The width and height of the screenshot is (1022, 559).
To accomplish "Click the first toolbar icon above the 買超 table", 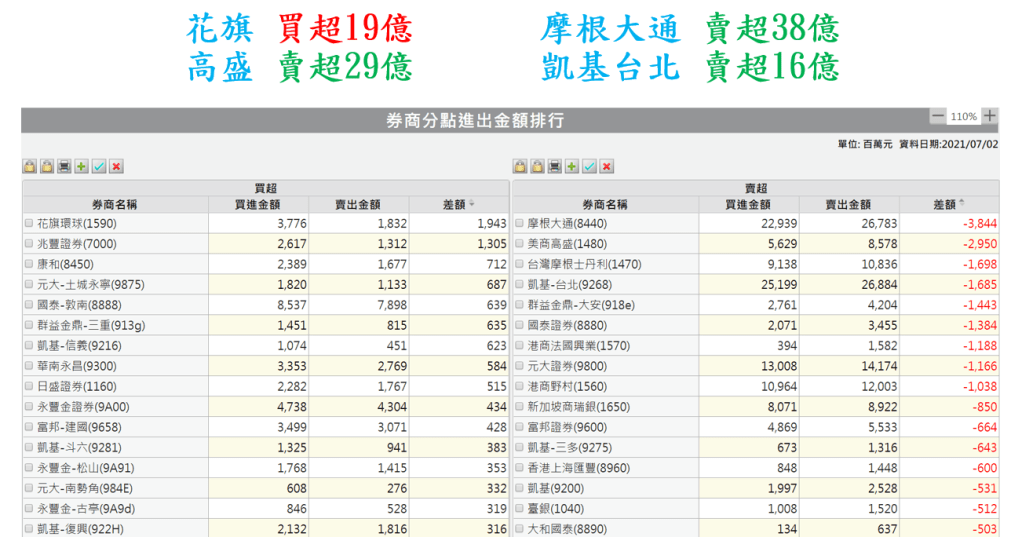I will point(30,166).
